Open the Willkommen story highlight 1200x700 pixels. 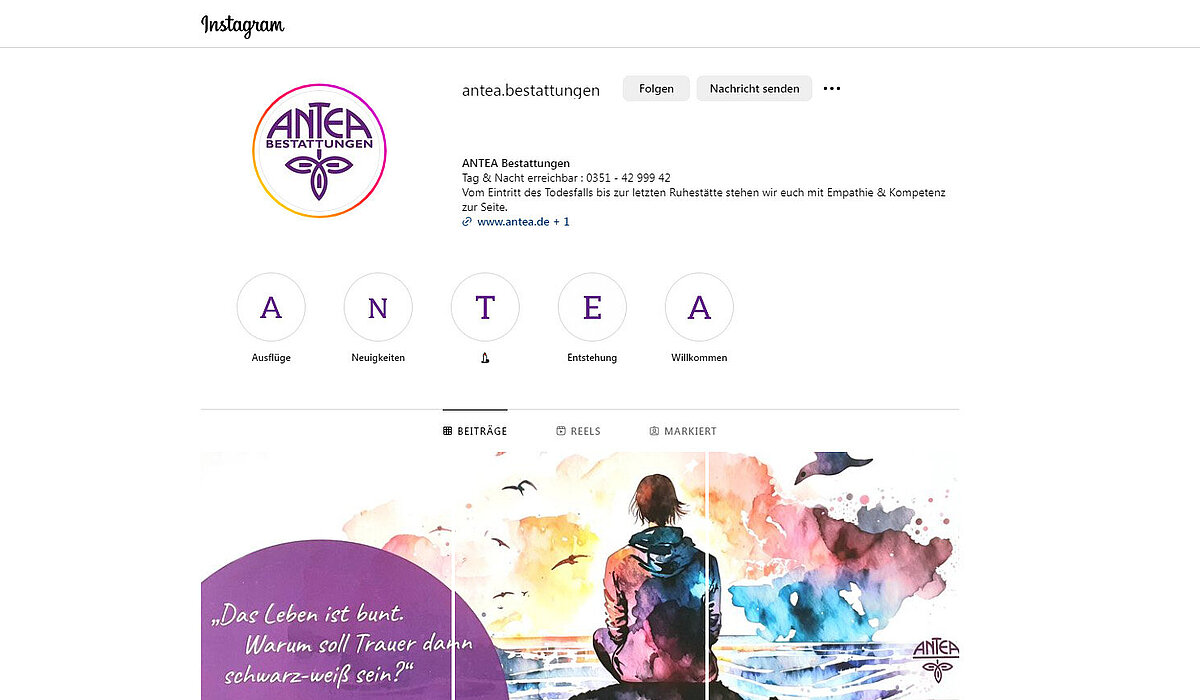(699, 307)
